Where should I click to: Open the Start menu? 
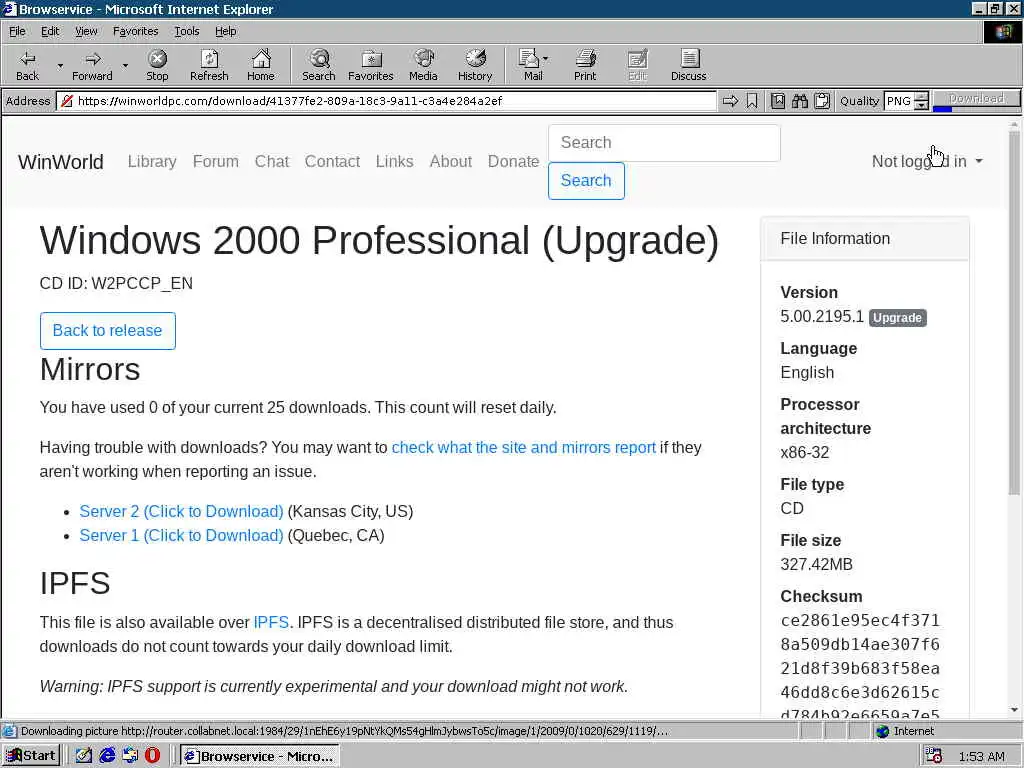pyautogui.click(x=31, y=756)
